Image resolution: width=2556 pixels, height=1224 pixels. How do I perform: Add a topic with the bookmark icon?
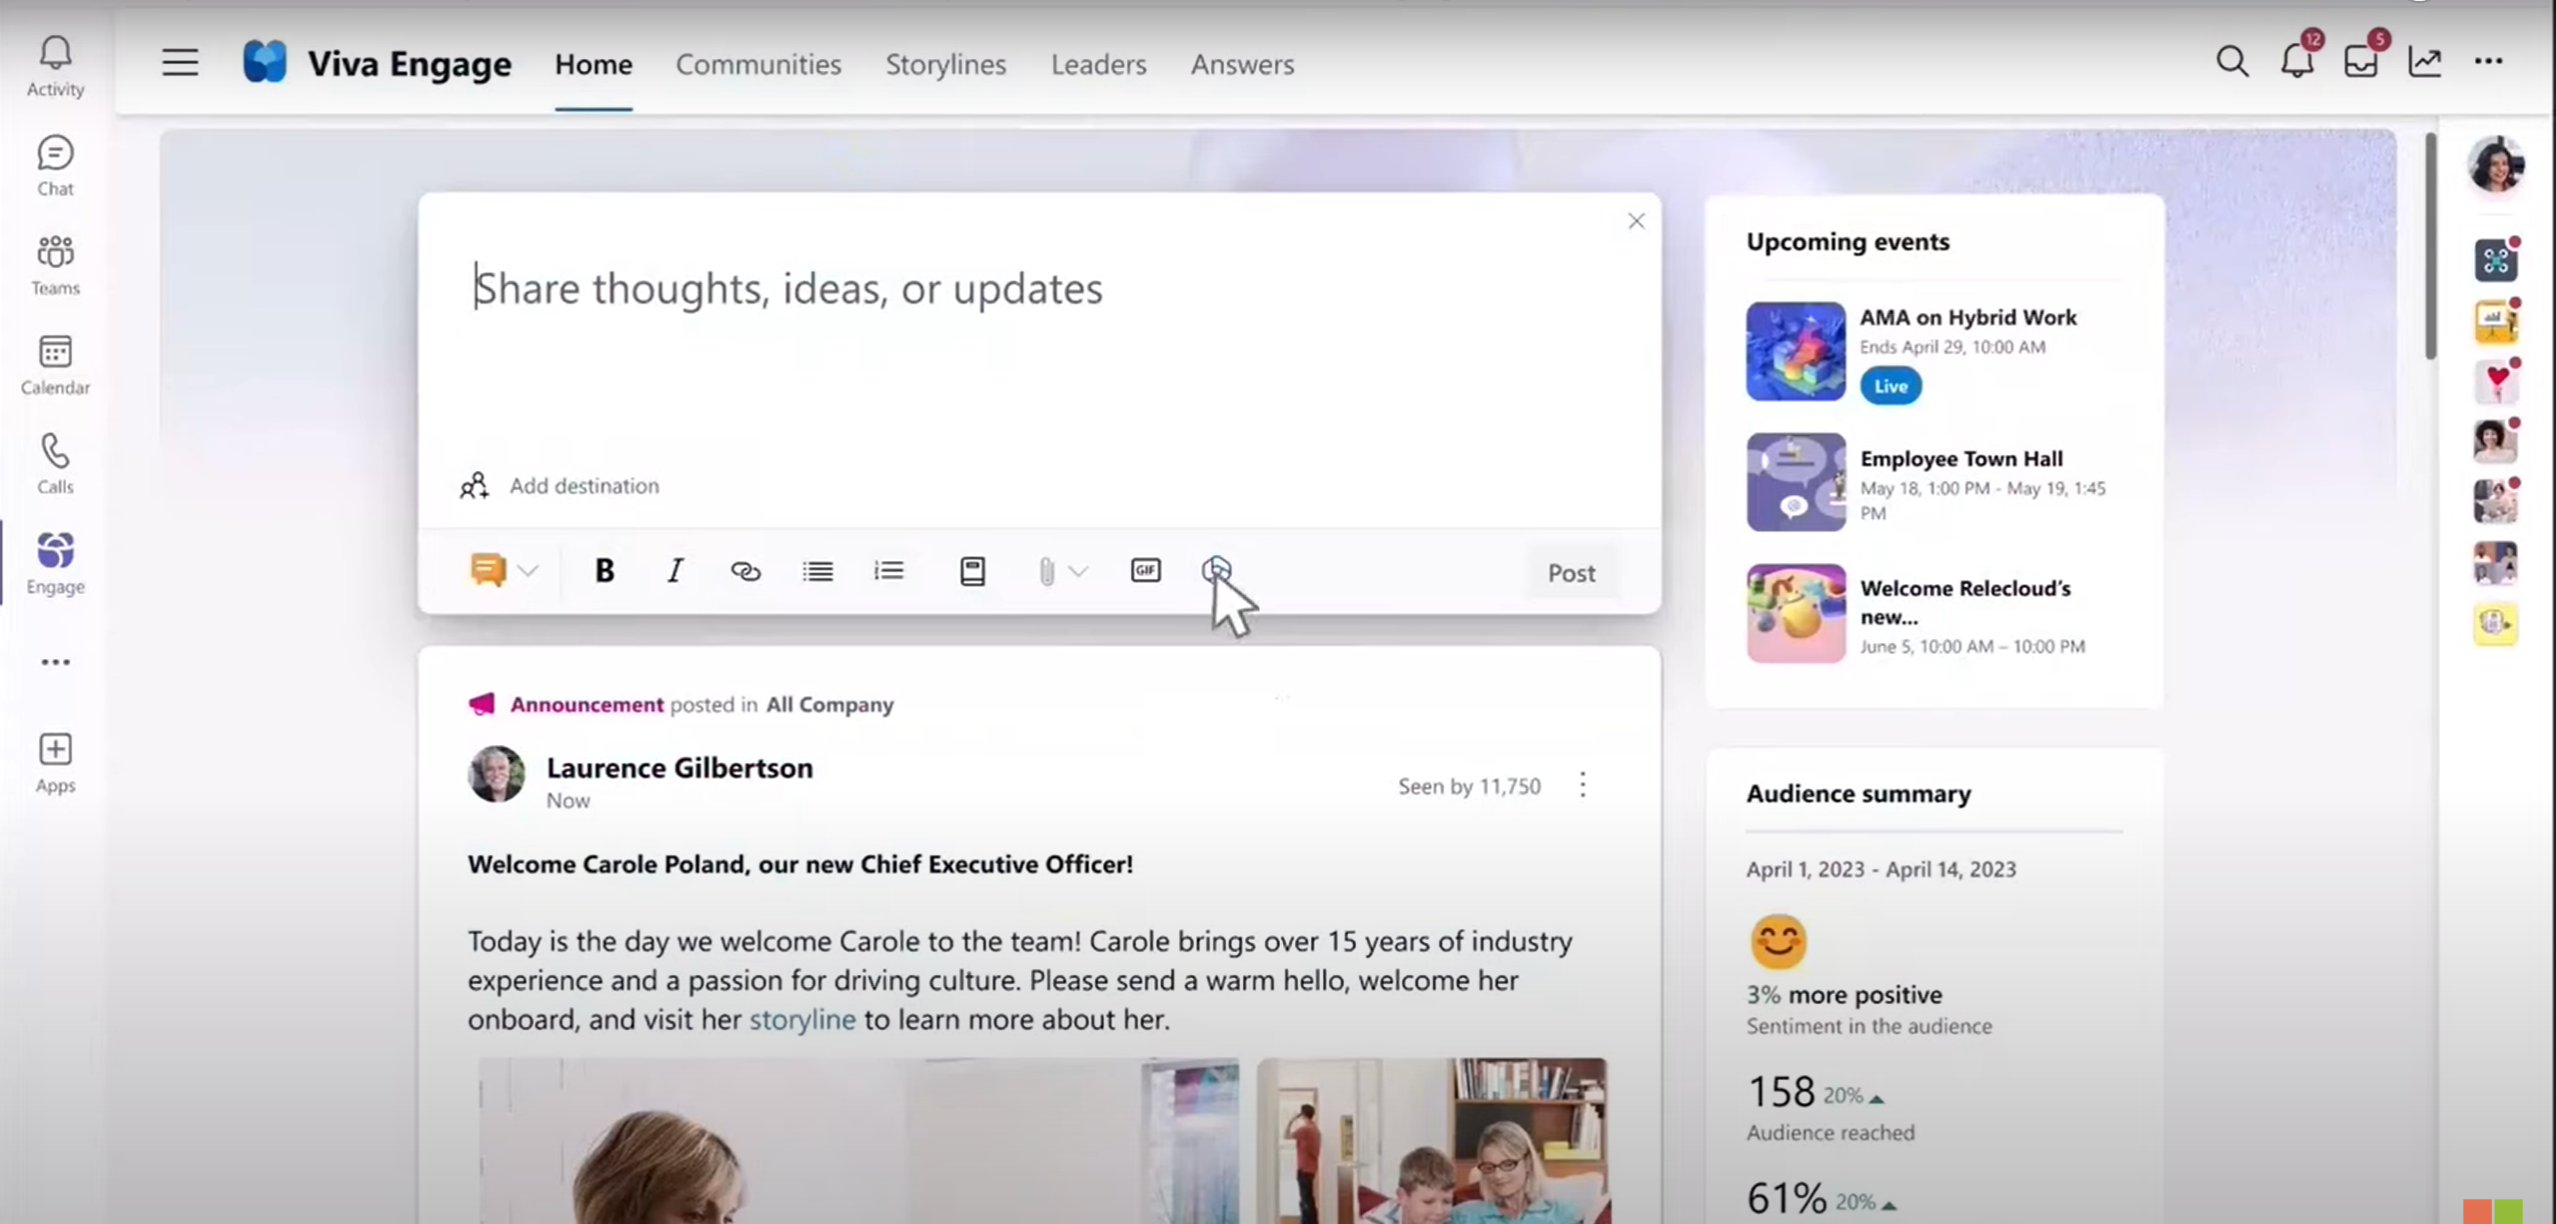(971, 570)
